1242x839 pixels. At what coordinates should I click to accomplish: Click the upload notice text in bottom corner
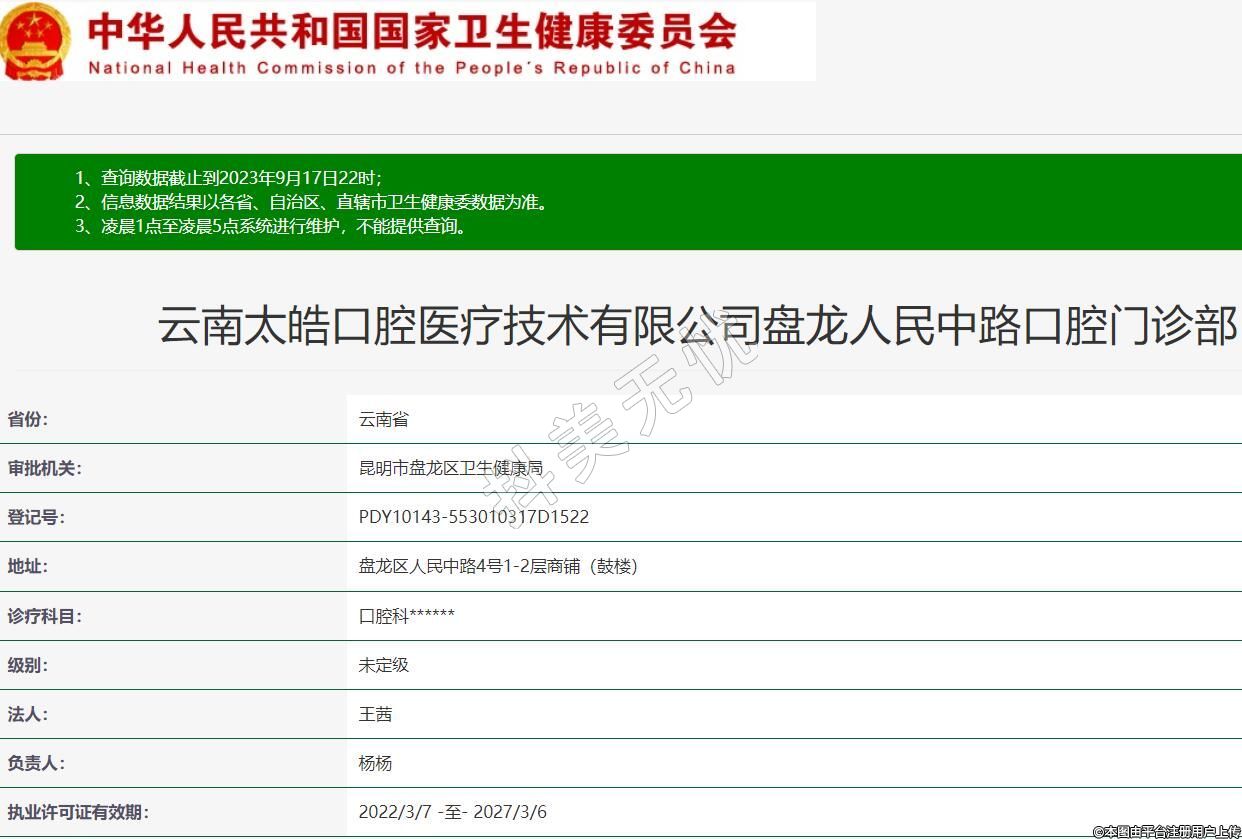tap(1166, 831)
